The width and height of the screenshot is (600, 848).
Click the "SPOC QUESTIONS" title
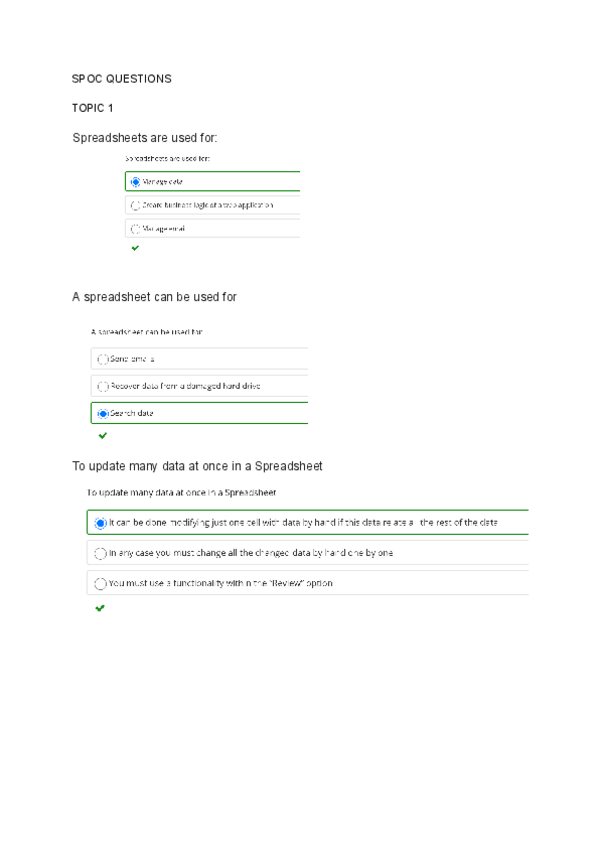point(122,79)
